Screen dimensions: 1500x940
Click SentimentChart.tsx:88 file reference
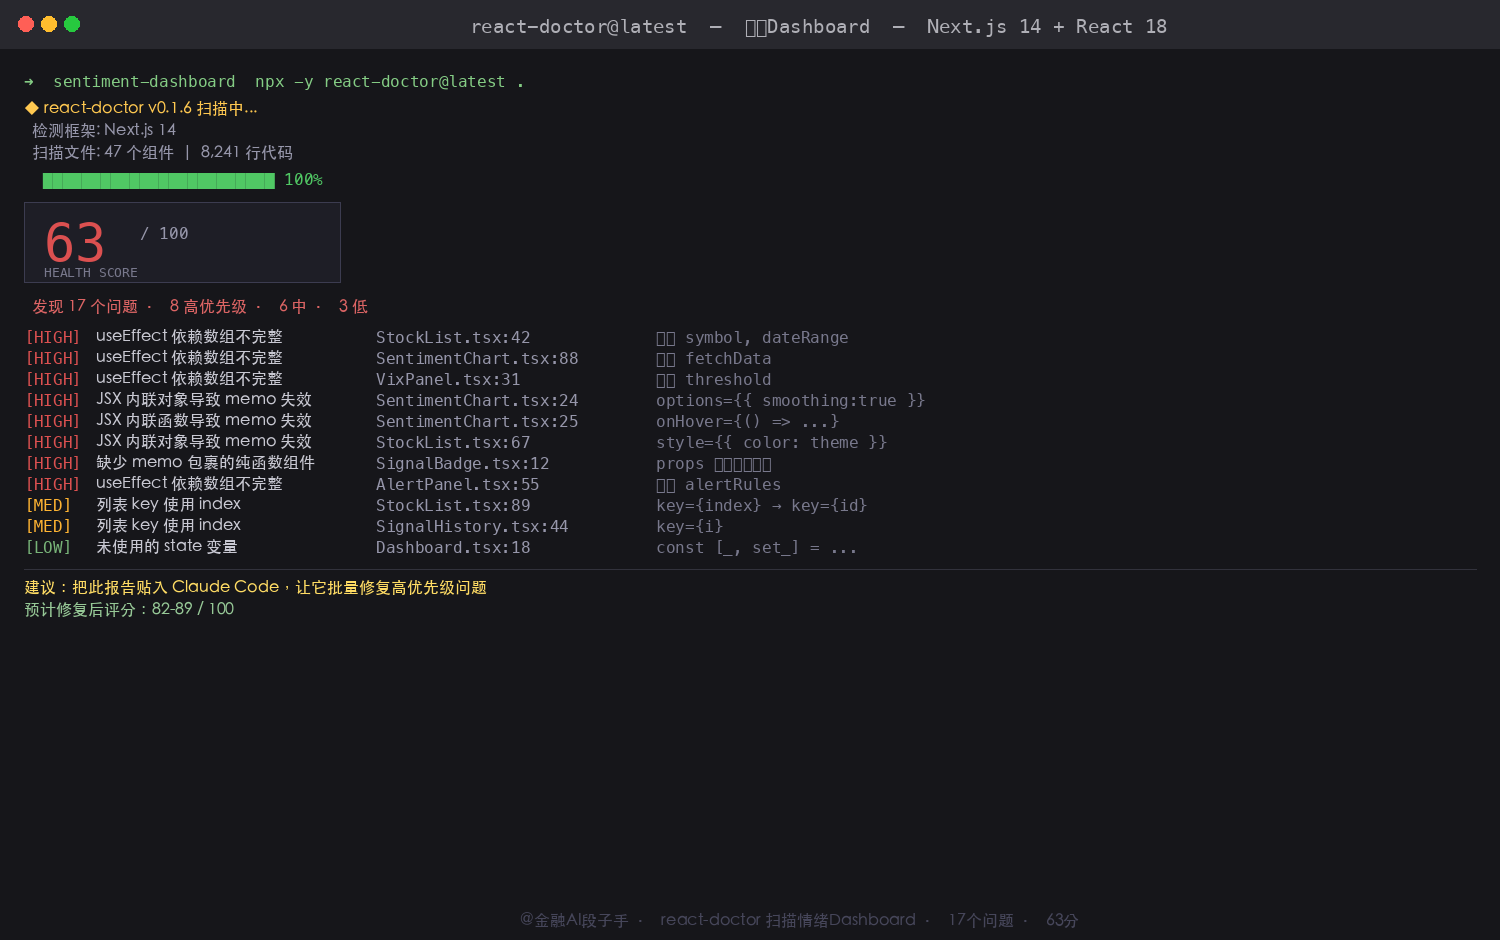pos(477,359)
